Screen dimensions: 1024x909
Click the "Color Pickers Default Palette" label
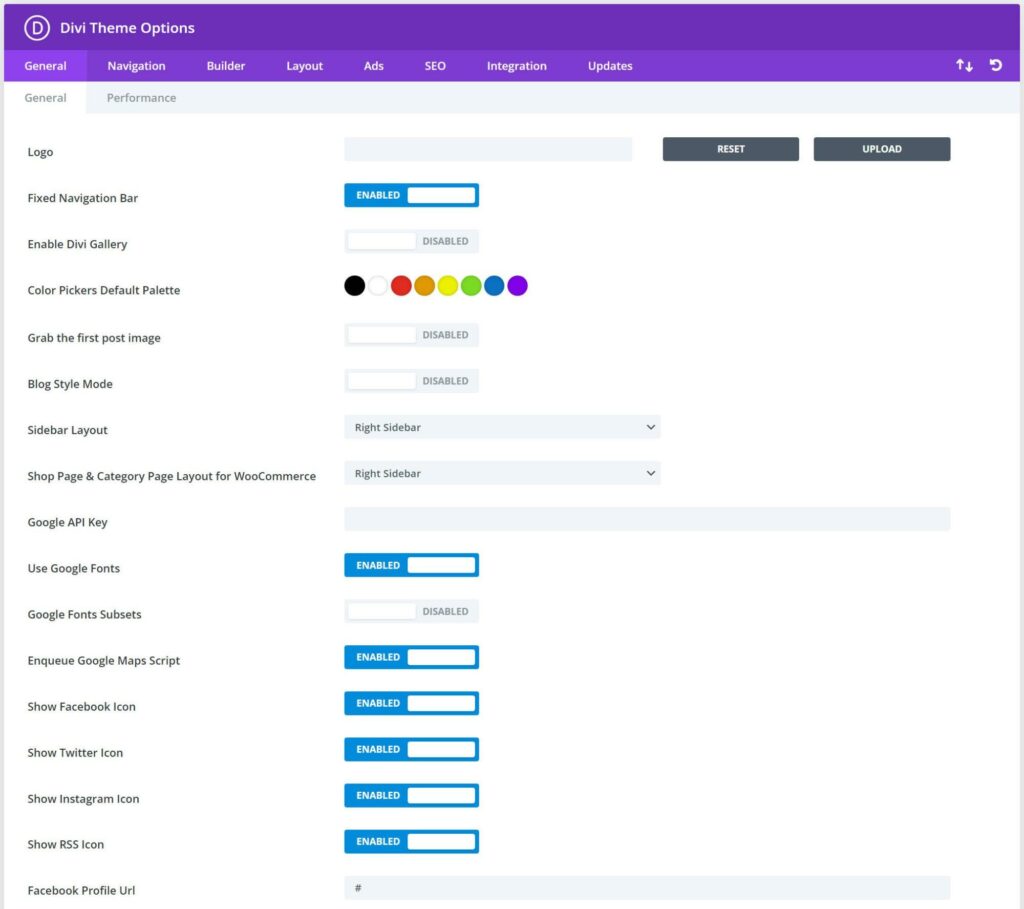pyautogui.click(x=104, y=290)
